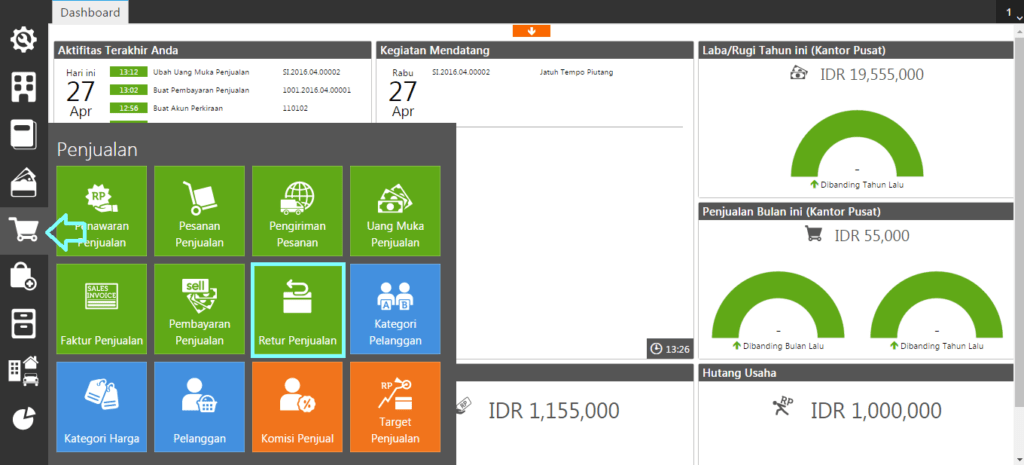The width and height of the screenshot is (1024, 465).
Task: Open Pengiriman Pesanan tile
Action: 298,211
